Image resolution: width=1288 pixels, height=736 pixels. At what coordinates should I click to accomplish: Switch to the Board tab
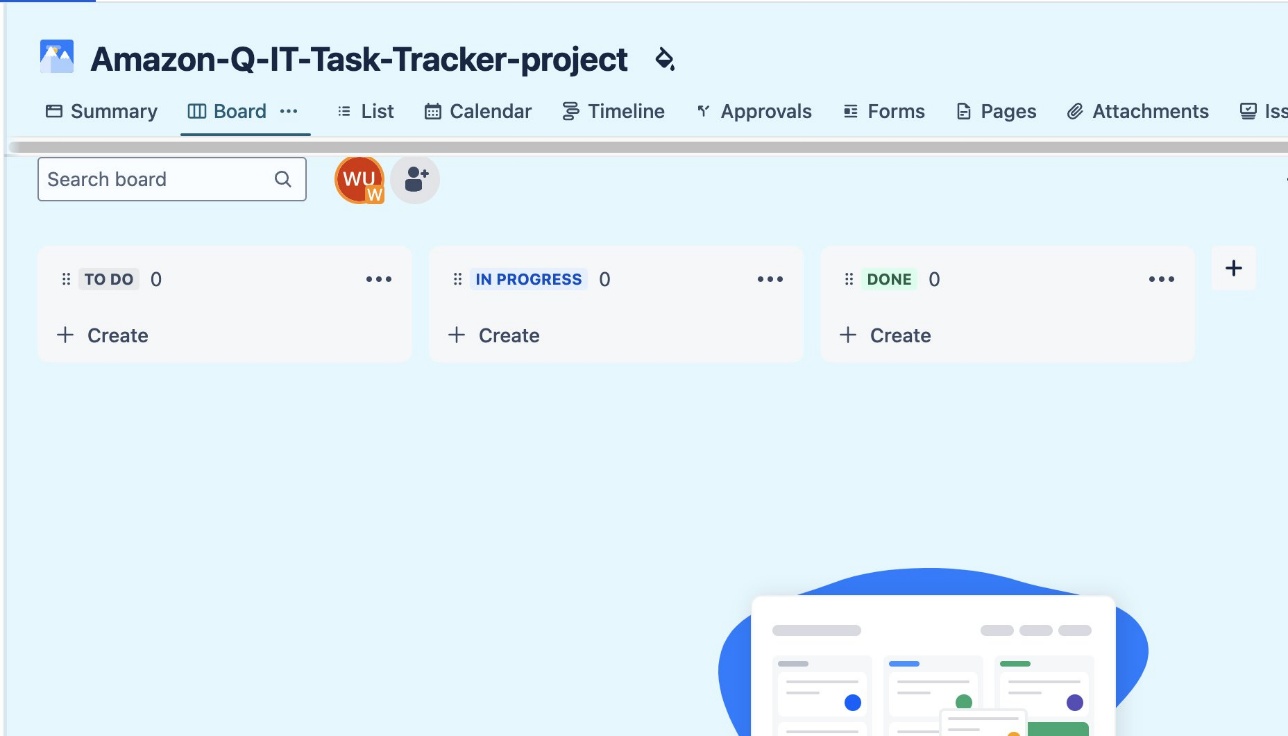[x=227, y=111]
